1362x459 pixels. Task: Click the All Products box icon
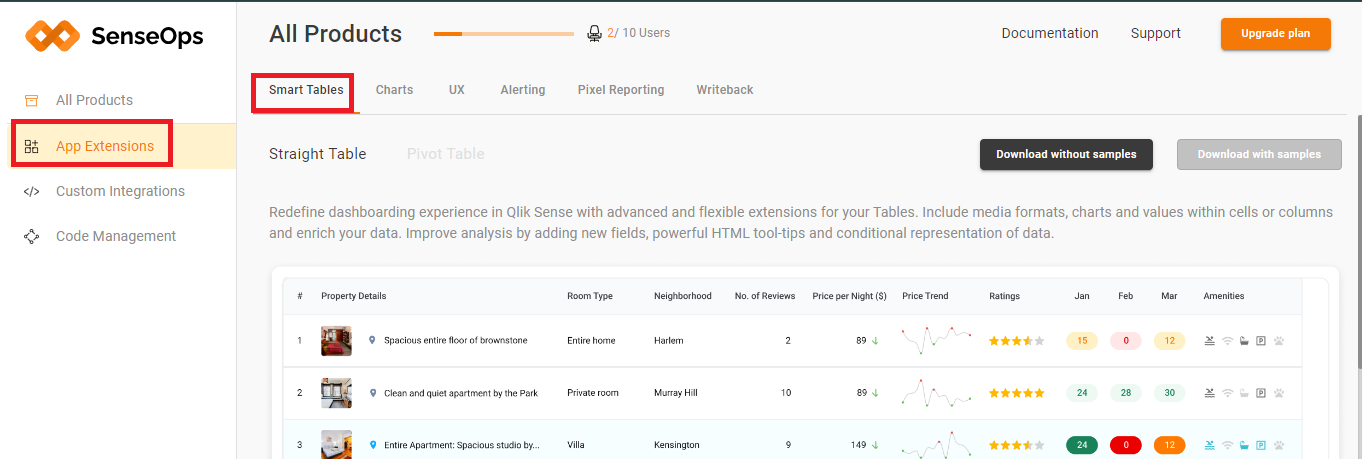pyautogui.click(x=31, y=100)
